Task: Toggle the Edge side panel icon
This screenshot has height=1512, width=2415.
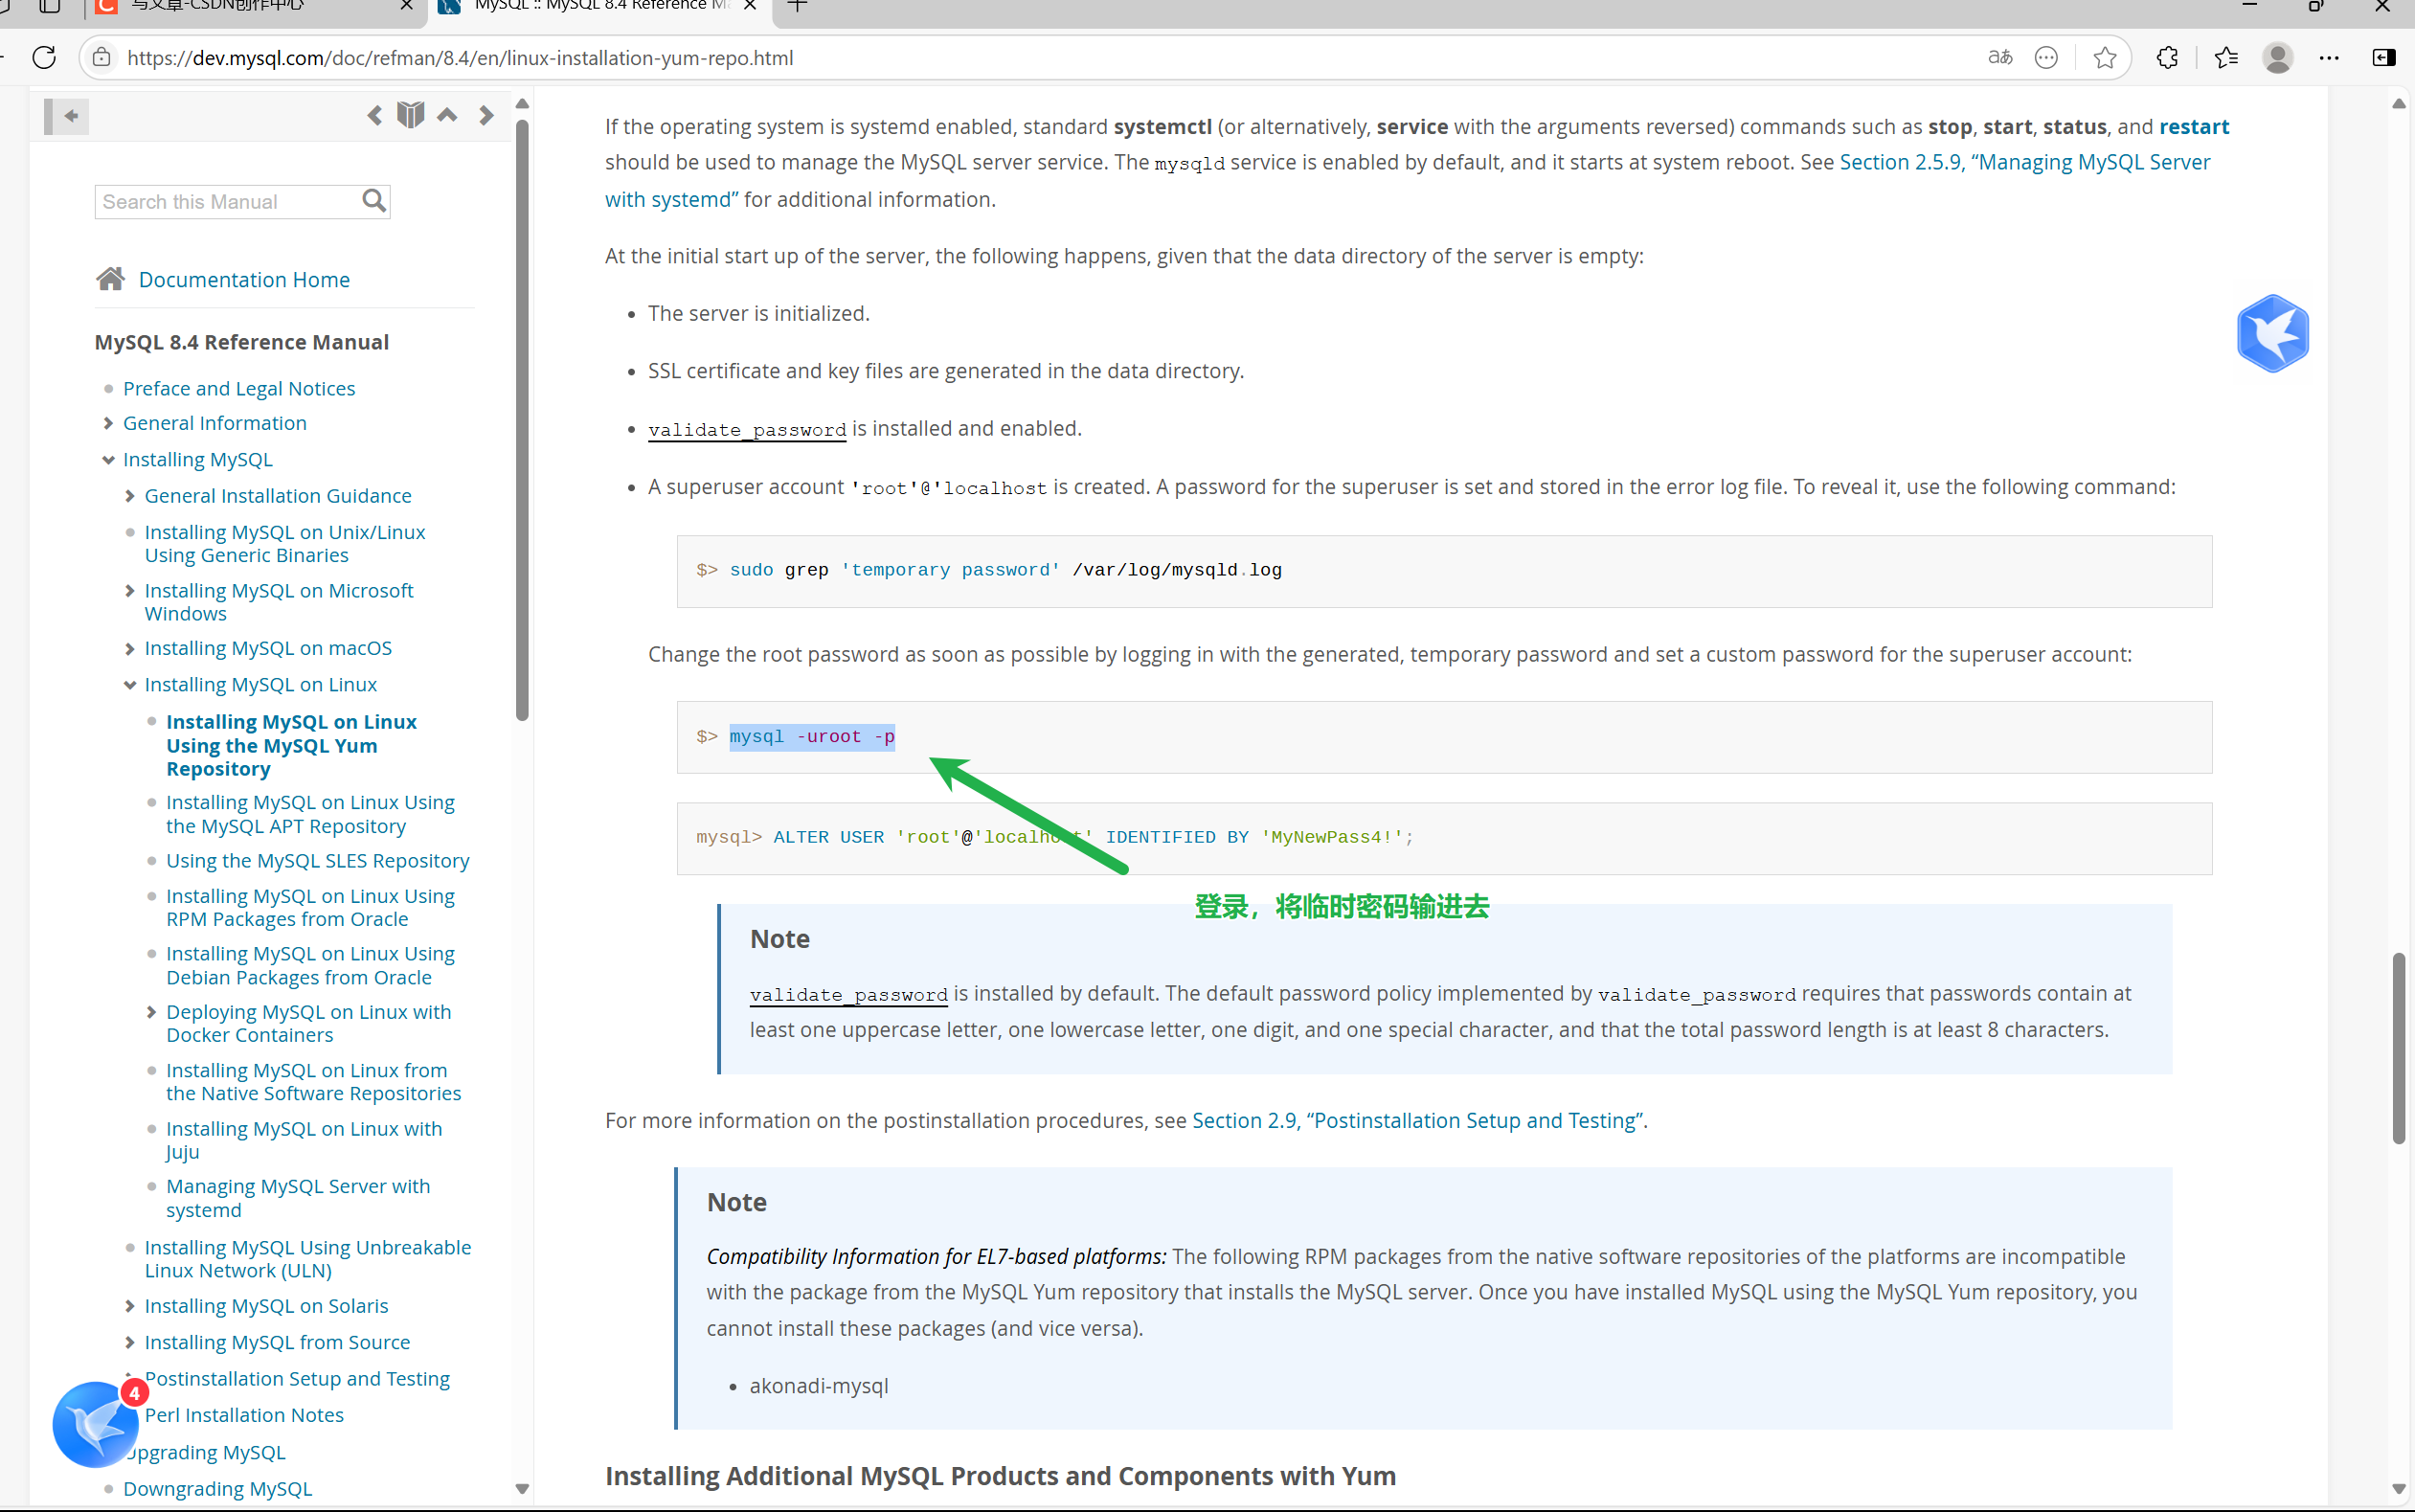Action: tap(2384, 57)
